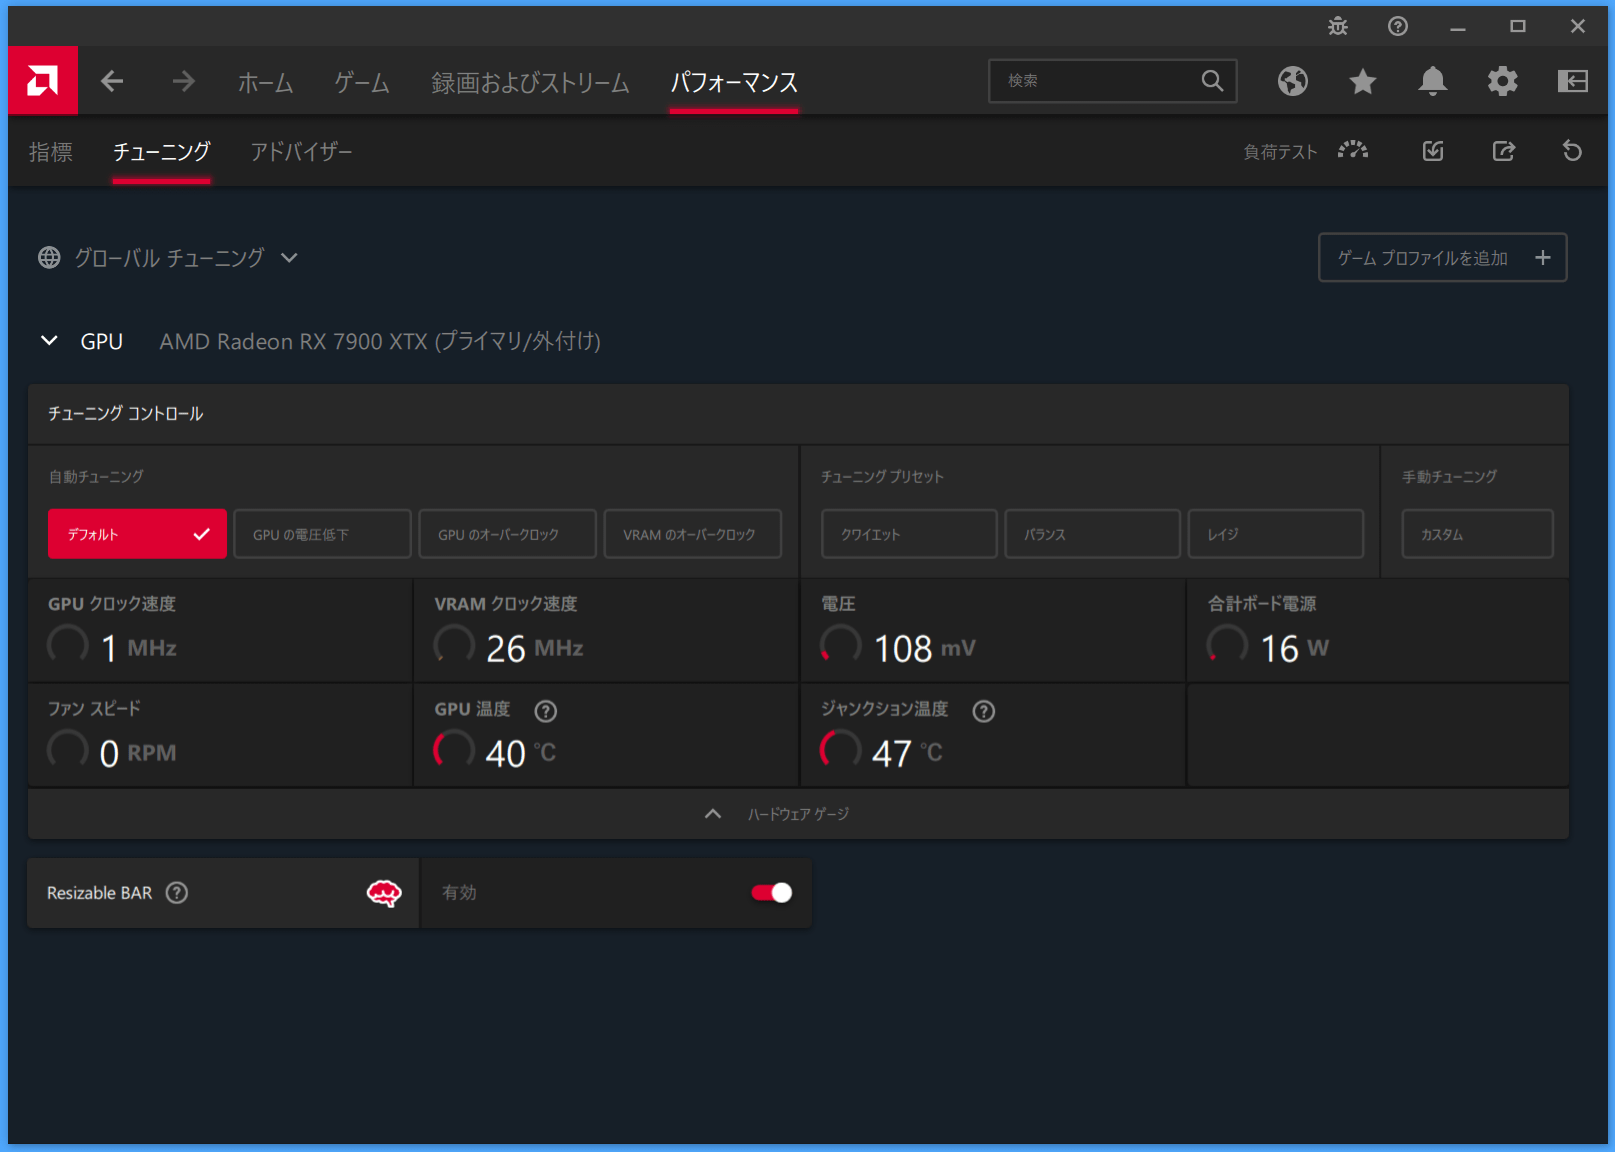Go back with the left arrow
The width and height of the screenshot is (1615, 1152).
click(x=112, y=81)
